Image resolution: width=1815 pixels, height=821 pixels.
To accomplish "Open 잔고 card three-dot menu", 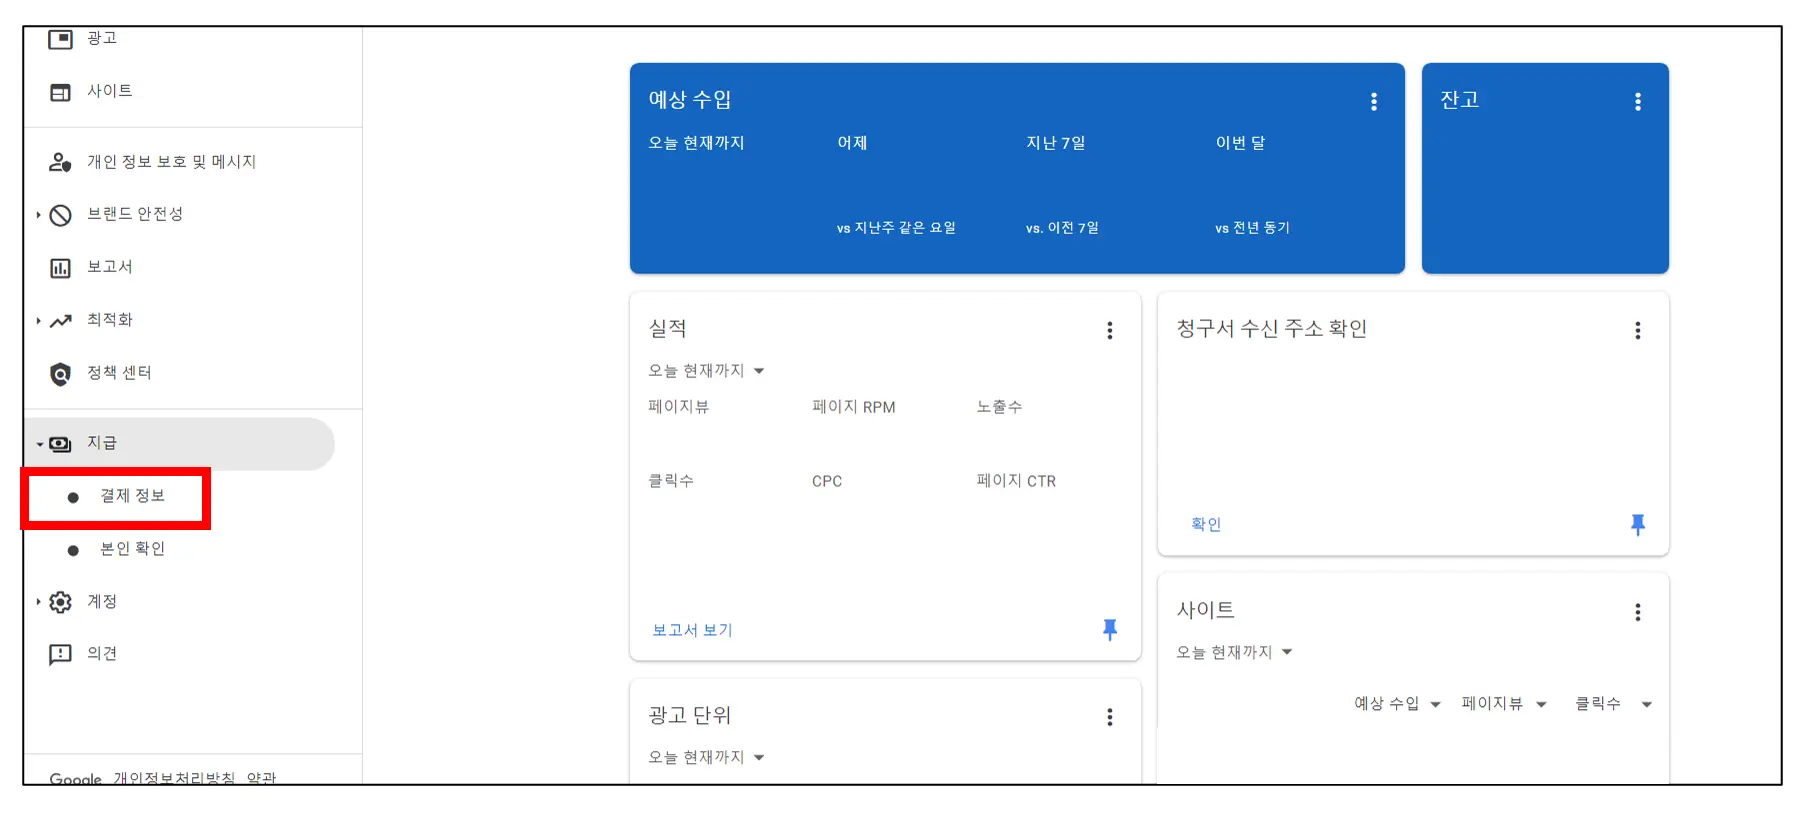I will pos(1638,101).
